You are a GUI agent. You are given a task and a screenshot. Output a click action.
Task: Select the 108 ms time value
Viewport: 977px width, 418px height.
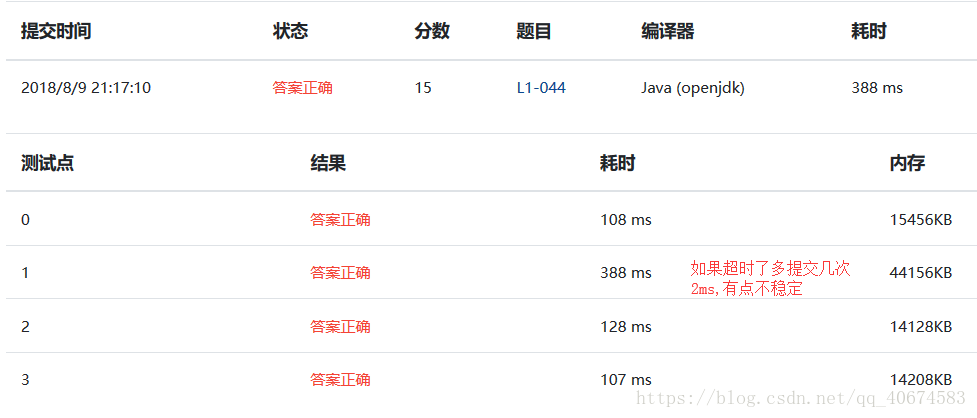click(626, 220)
